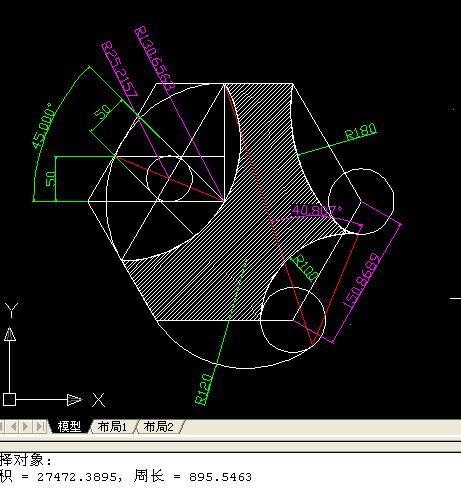Select the R120 radius dimension label
Viewport: 461px width, 489px height.
pos(203,389)
